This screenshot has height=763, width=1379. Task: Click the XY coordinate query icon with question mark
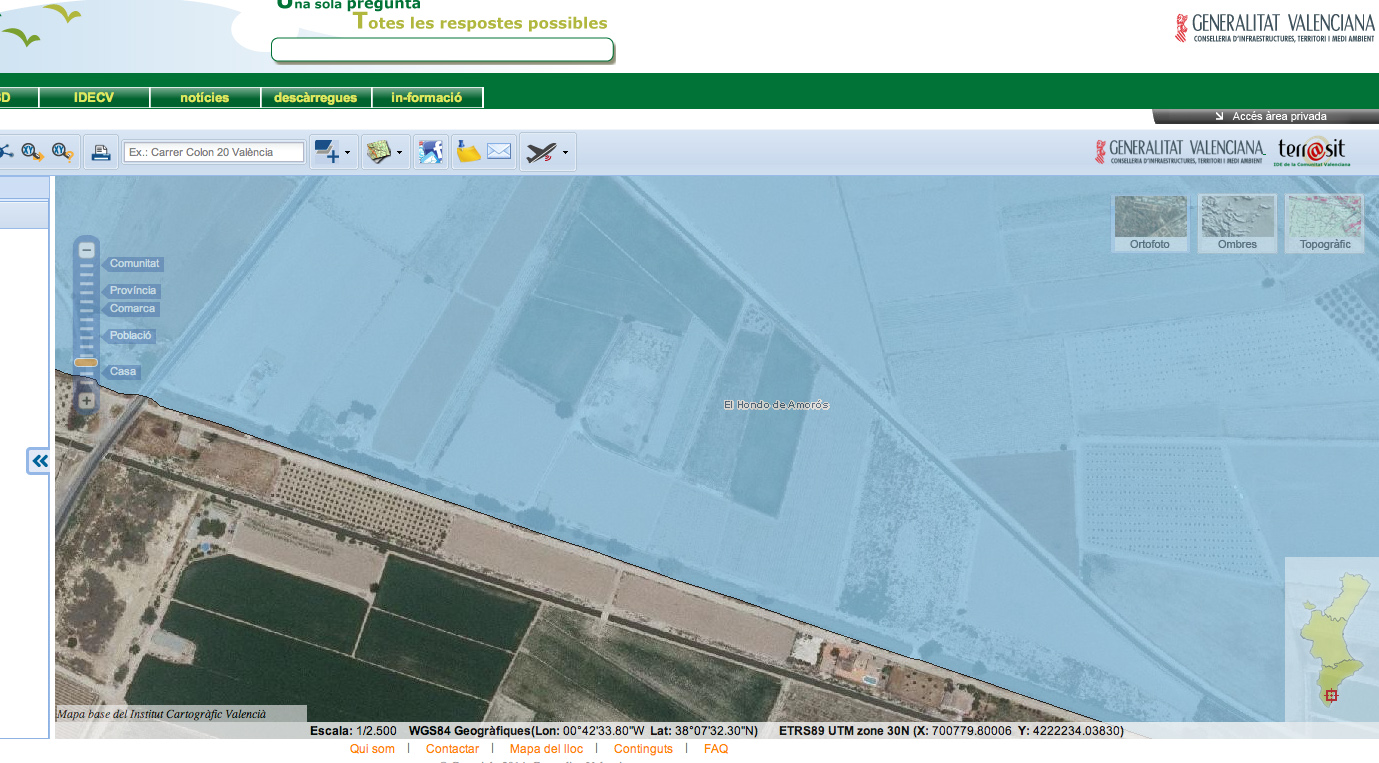[x=63, y=152]
